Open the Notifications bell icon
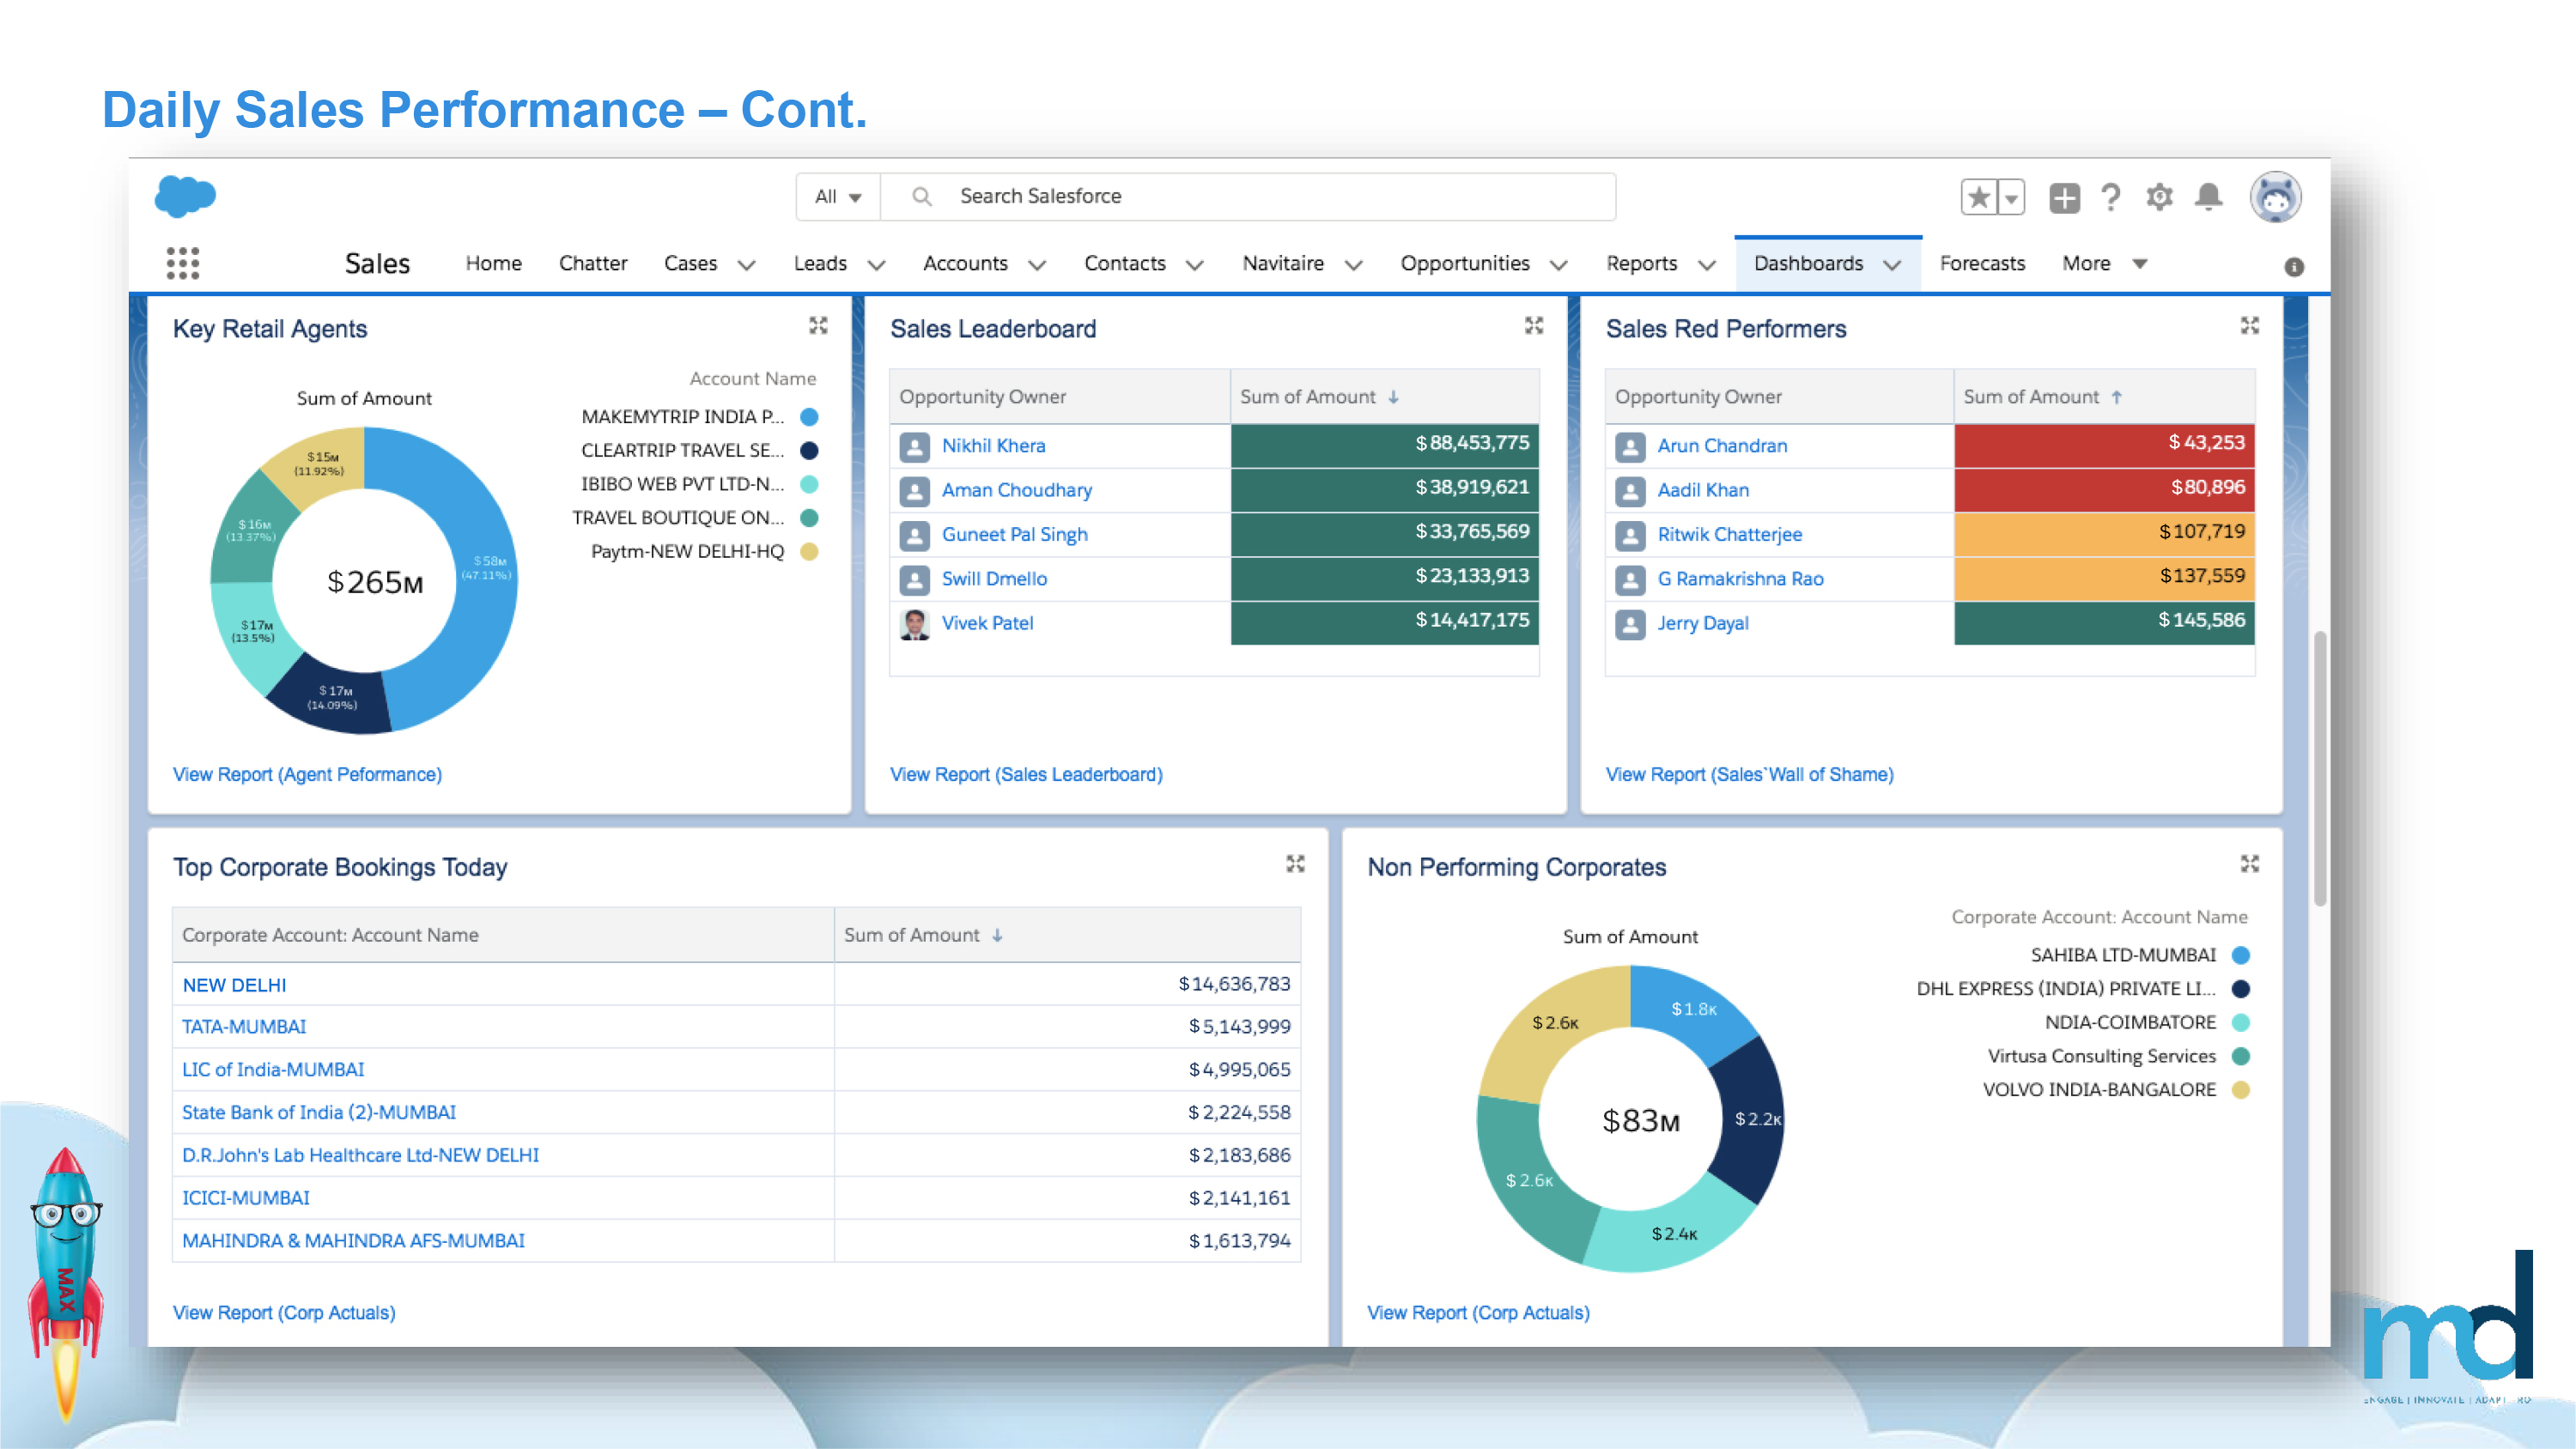This screenshot has height=1449, width=2576. [x=2209, y=197]
